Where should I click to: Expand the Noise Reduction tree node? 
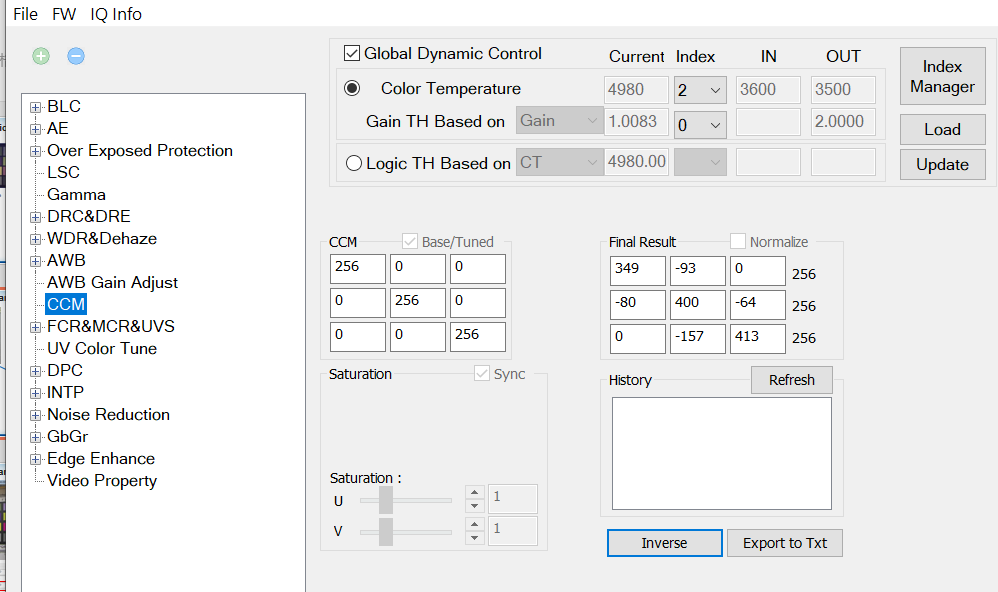(36, 415)
